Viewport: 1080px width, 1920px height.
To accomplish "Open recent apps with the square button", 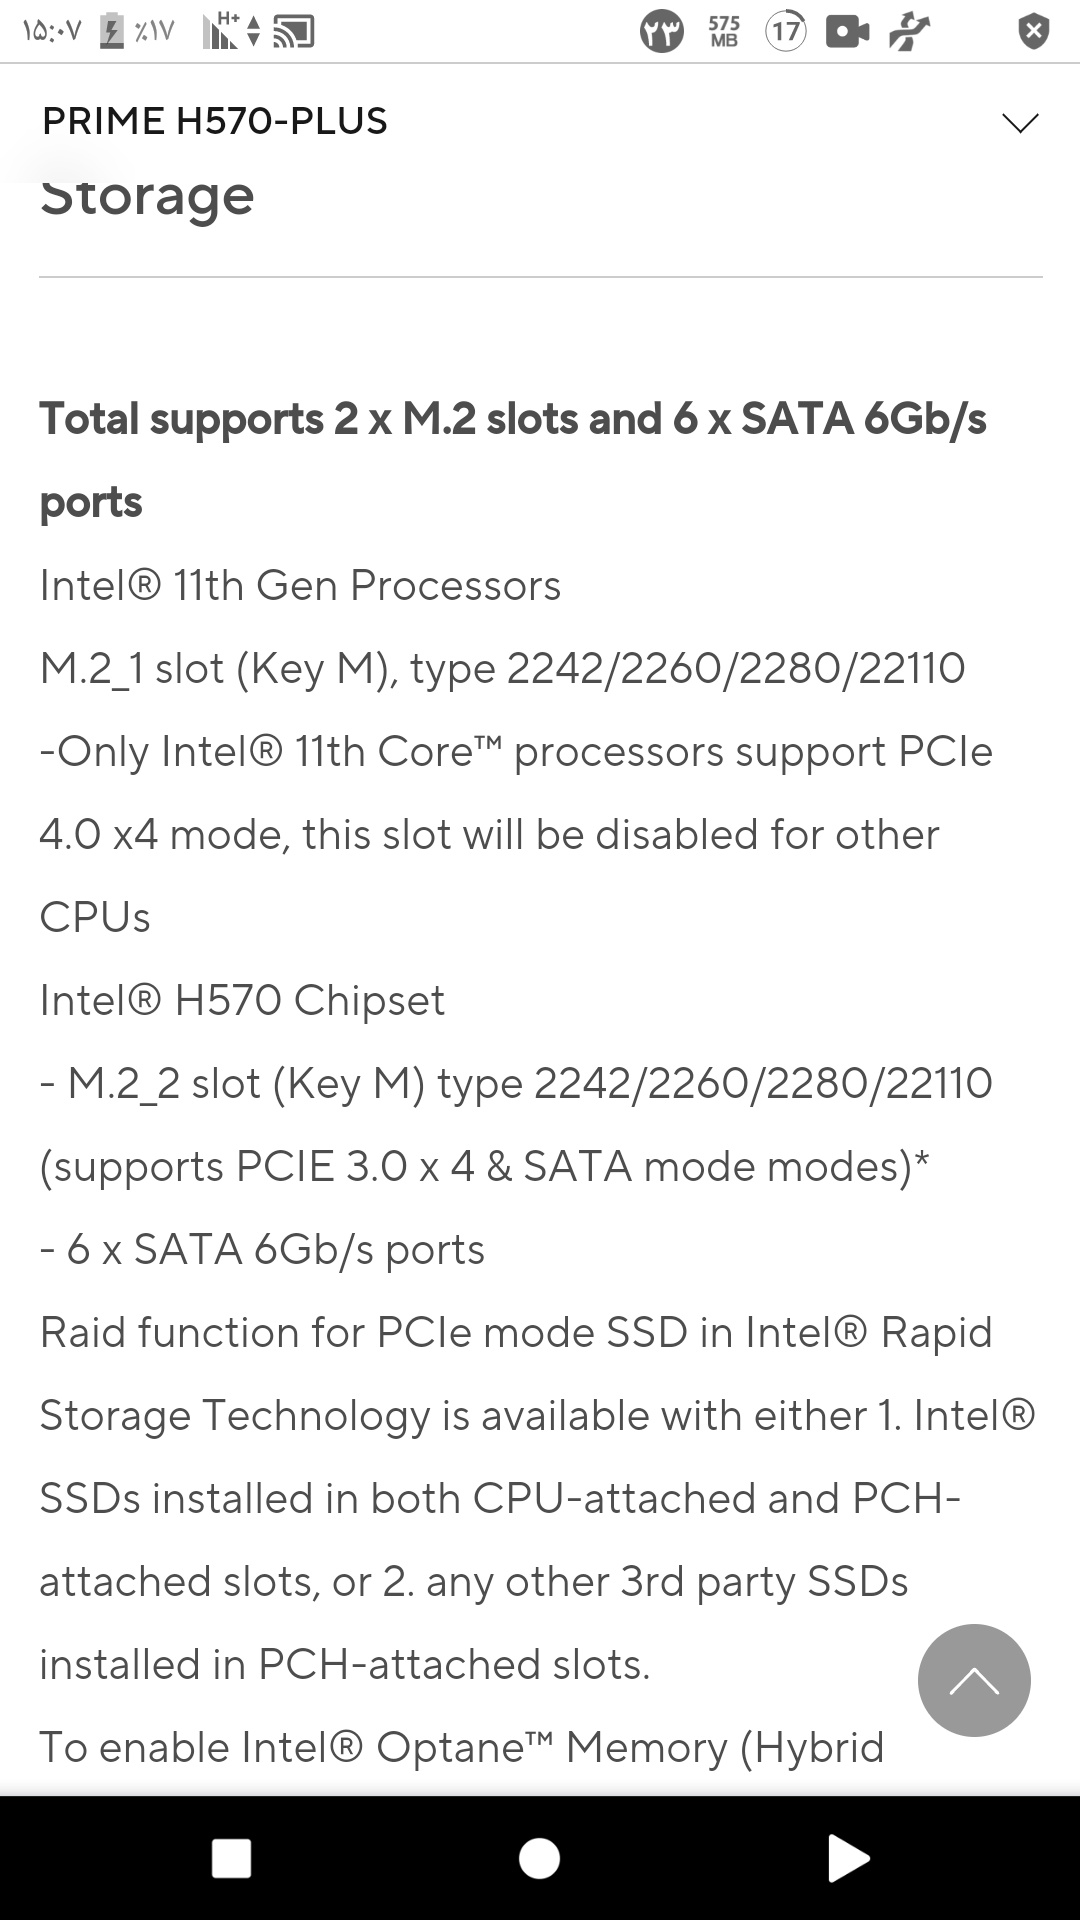I will pyautogui.click(x=231, y=1858).
